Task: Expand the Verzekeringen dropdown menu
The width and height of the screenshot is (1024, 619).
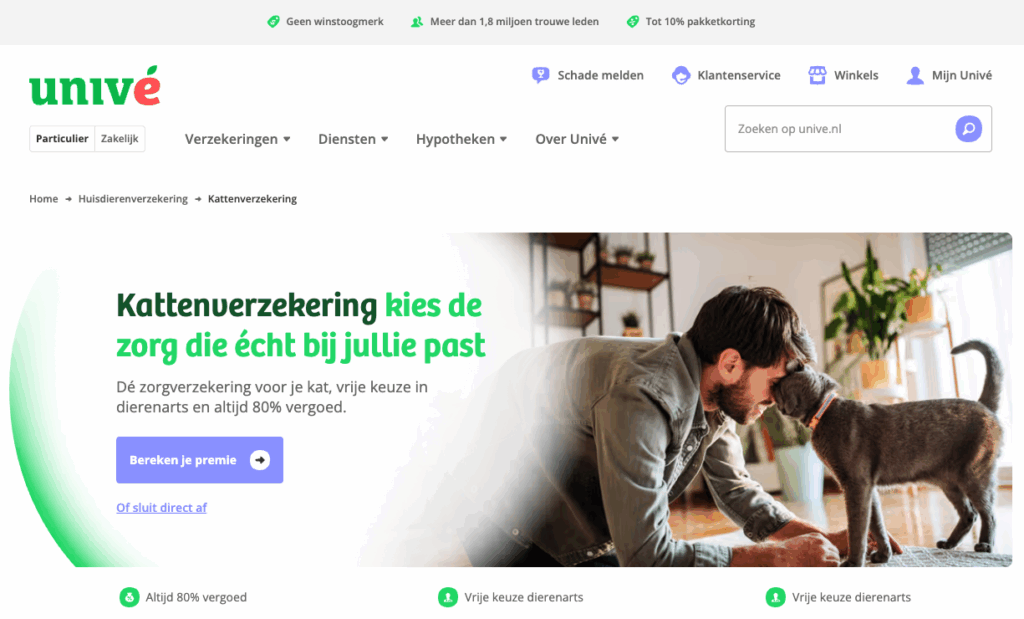Action: coord(238,139)
